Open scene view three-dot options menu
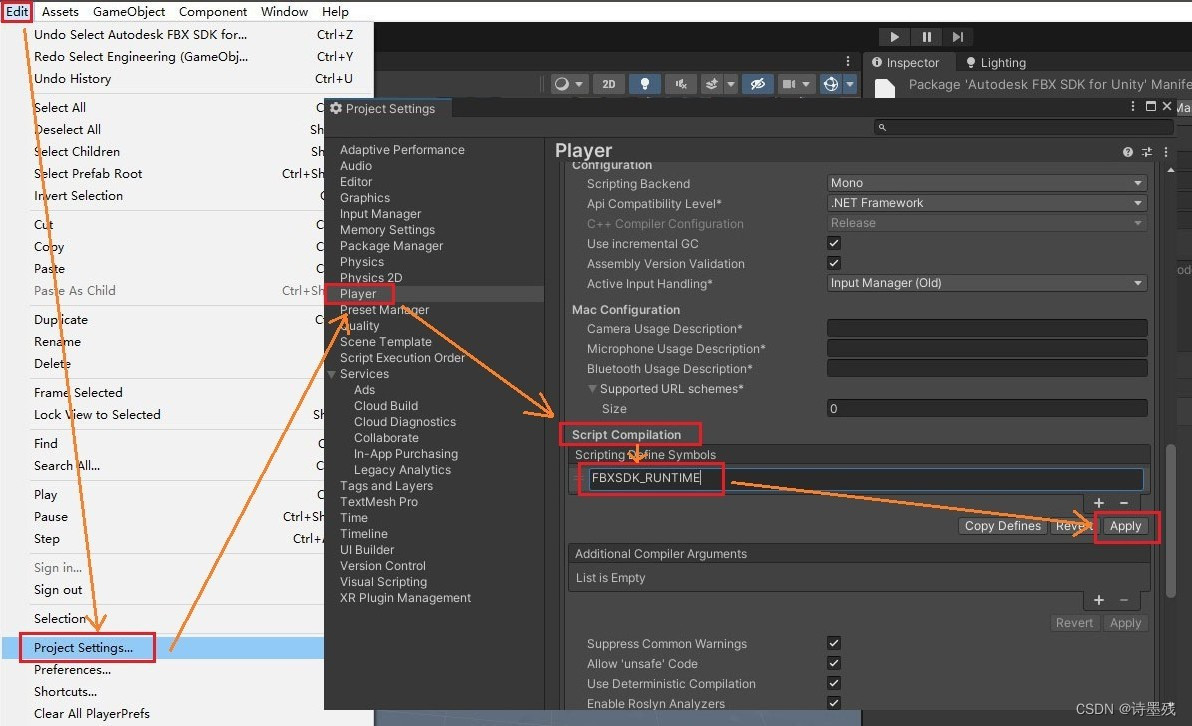The height and width of the screenshot is (726, 1192). pos(848,61)
